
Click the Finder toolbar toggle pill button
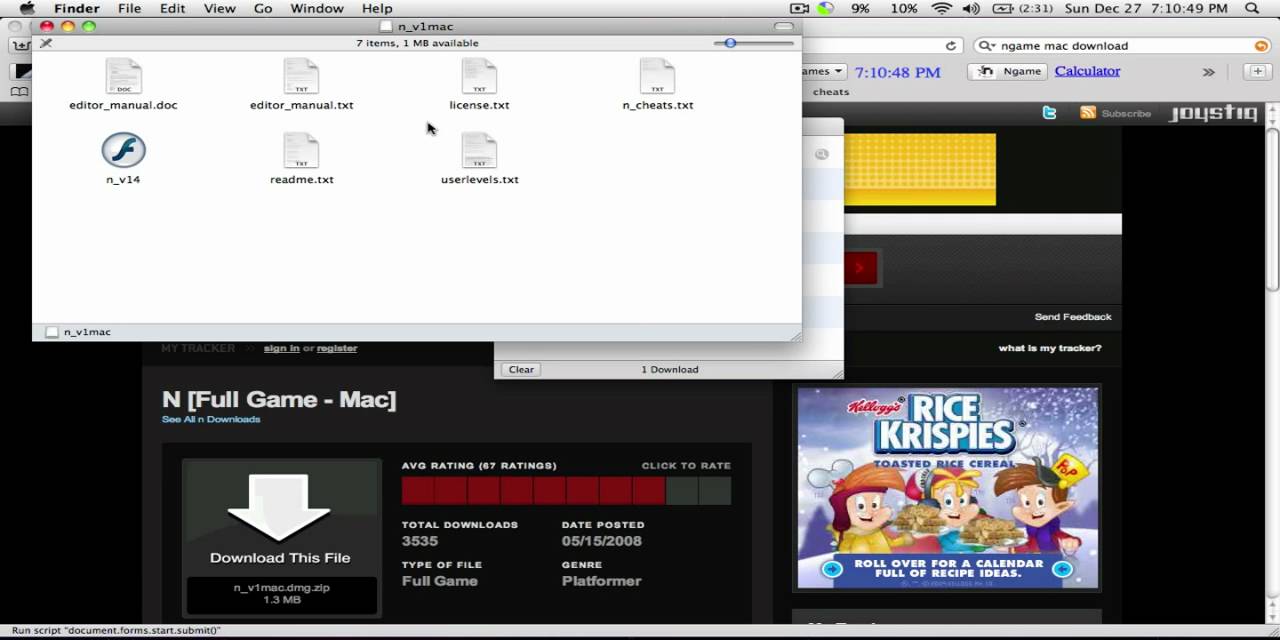[x=784, y=26]
